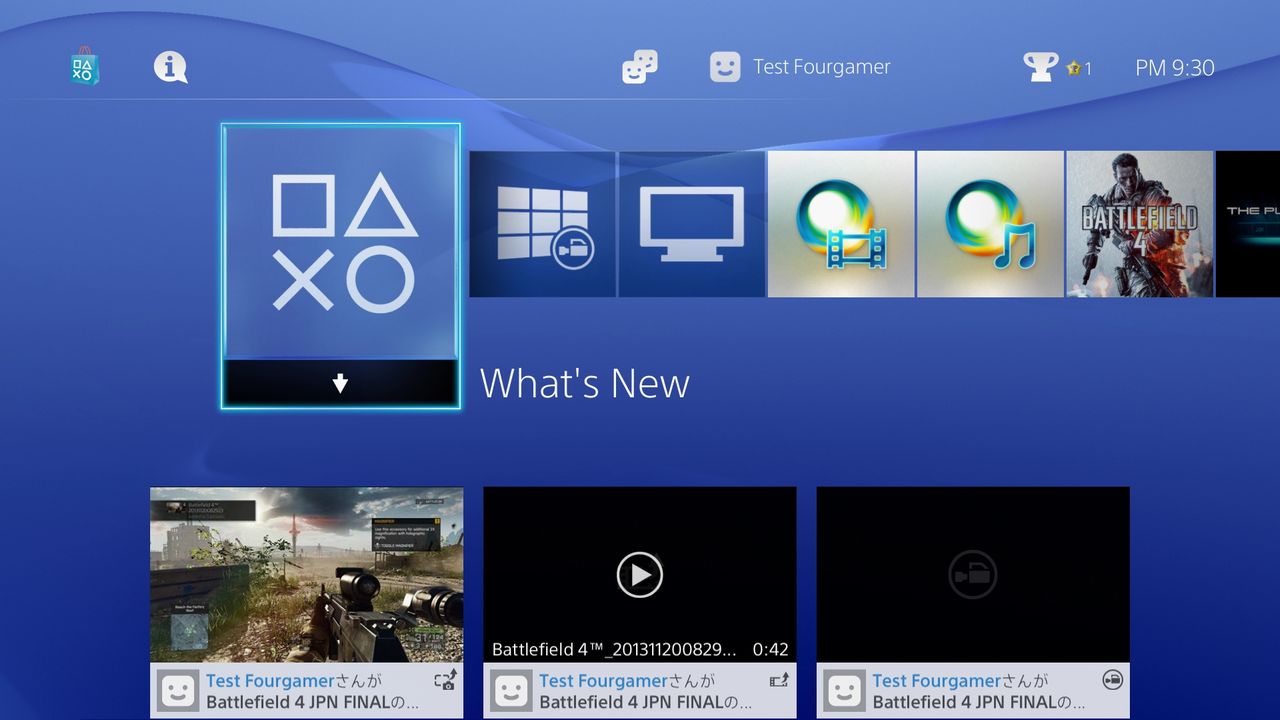Select the What's New PlayStation symbols tile

[341, 242]
